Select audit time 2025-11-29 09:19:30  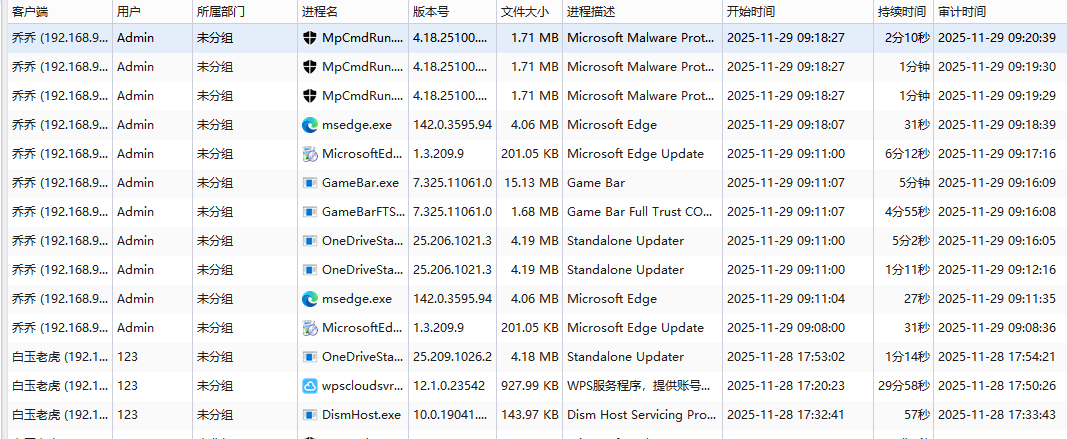point(997,67)
